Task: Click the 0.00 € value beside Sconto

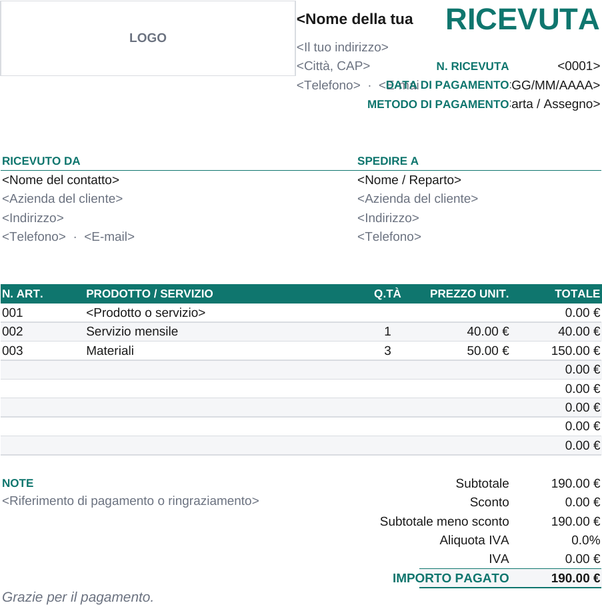Action: (582, 502)
